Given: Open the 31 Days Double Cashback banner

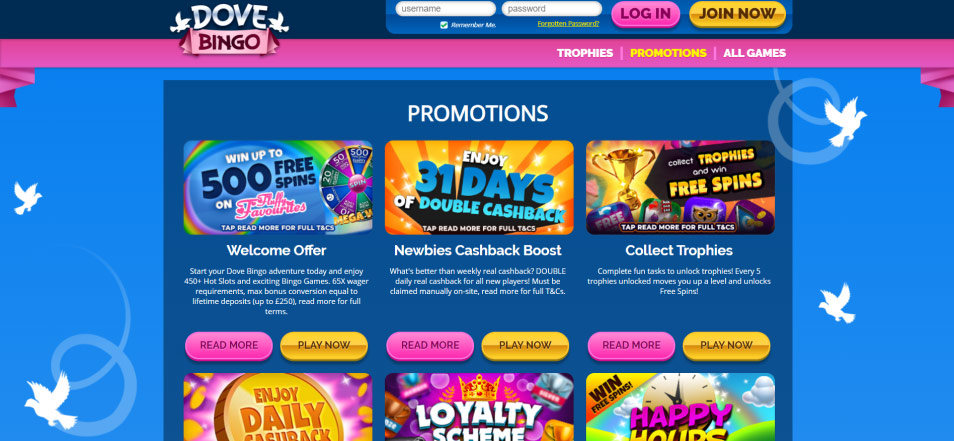Looking at the screenshot, I should coord(479,187).
